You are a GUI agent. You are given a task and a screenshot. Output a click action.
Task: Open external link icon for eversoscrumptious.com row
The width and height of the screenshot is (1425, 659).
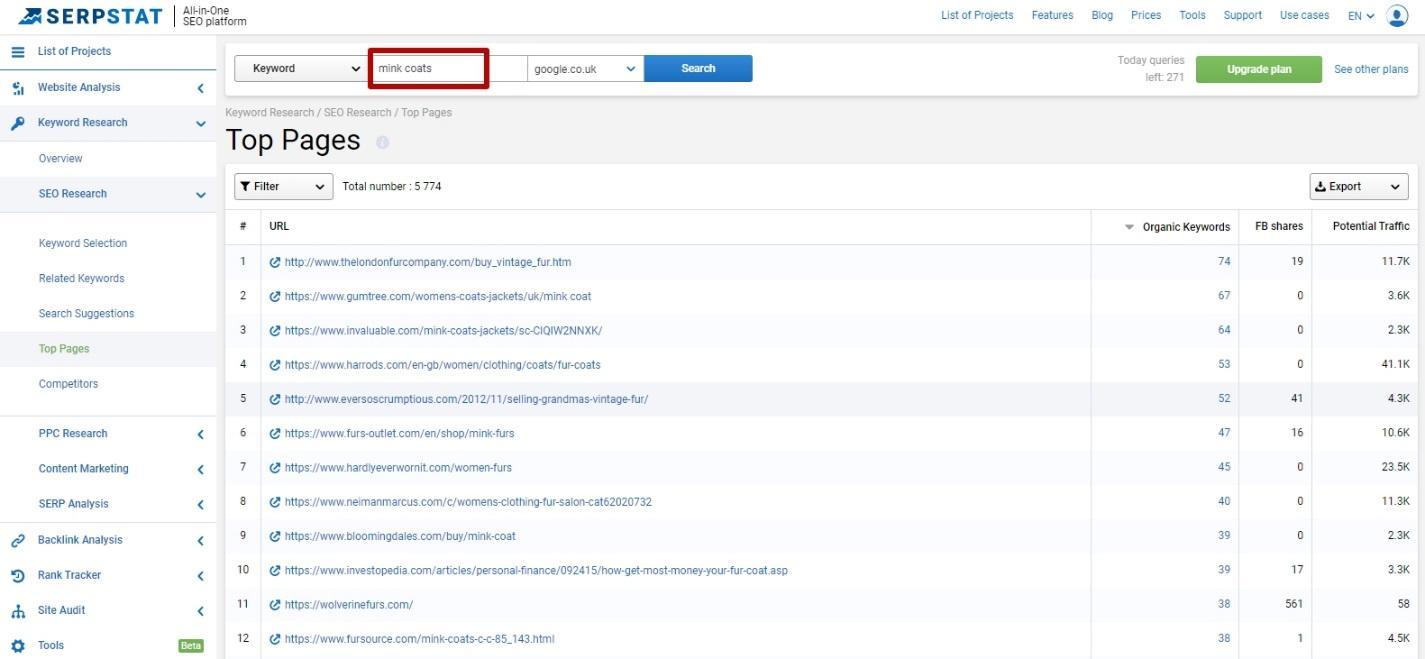click(275, 399)
